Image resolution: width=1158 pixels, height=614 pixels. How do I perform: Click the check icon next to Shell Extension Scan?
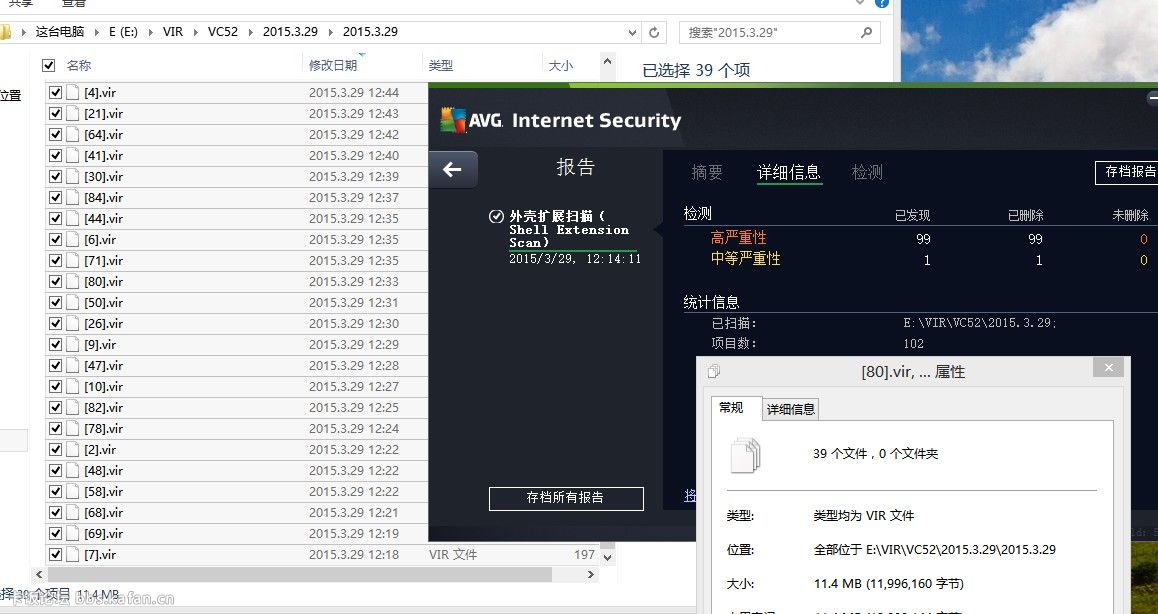coord(496,216)
